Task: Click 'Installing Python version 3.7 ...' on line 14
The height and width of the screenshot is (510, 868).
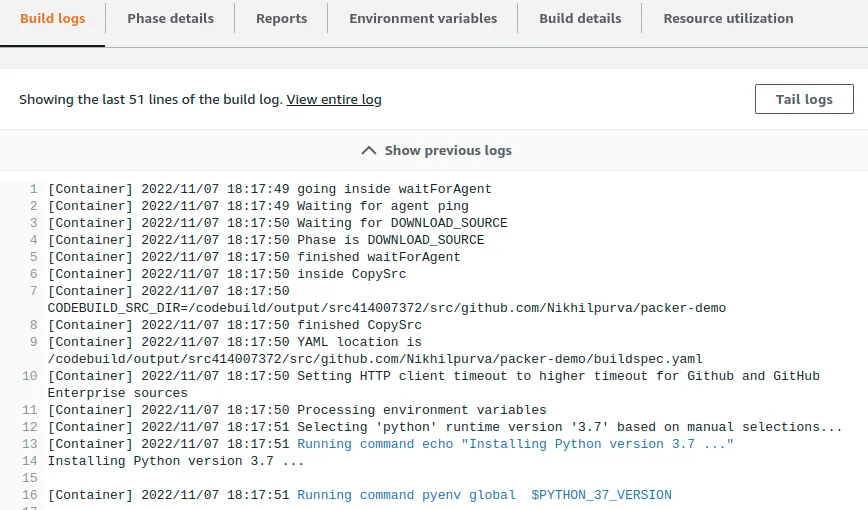Action: tap(175, 461)
